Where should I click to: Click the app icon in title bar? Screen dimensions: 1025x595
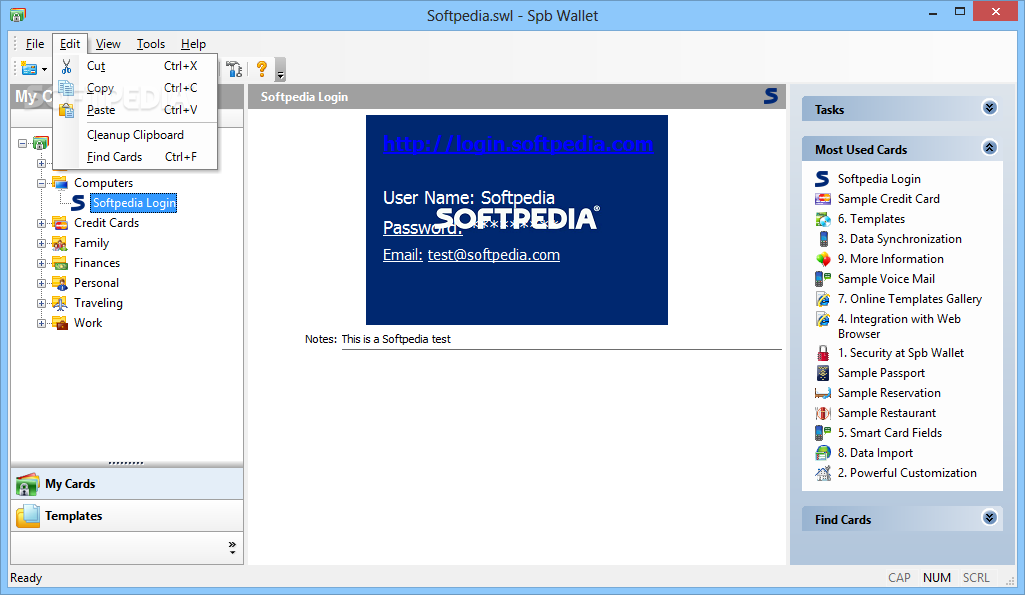pyautogui.click(x=18, y=14)
